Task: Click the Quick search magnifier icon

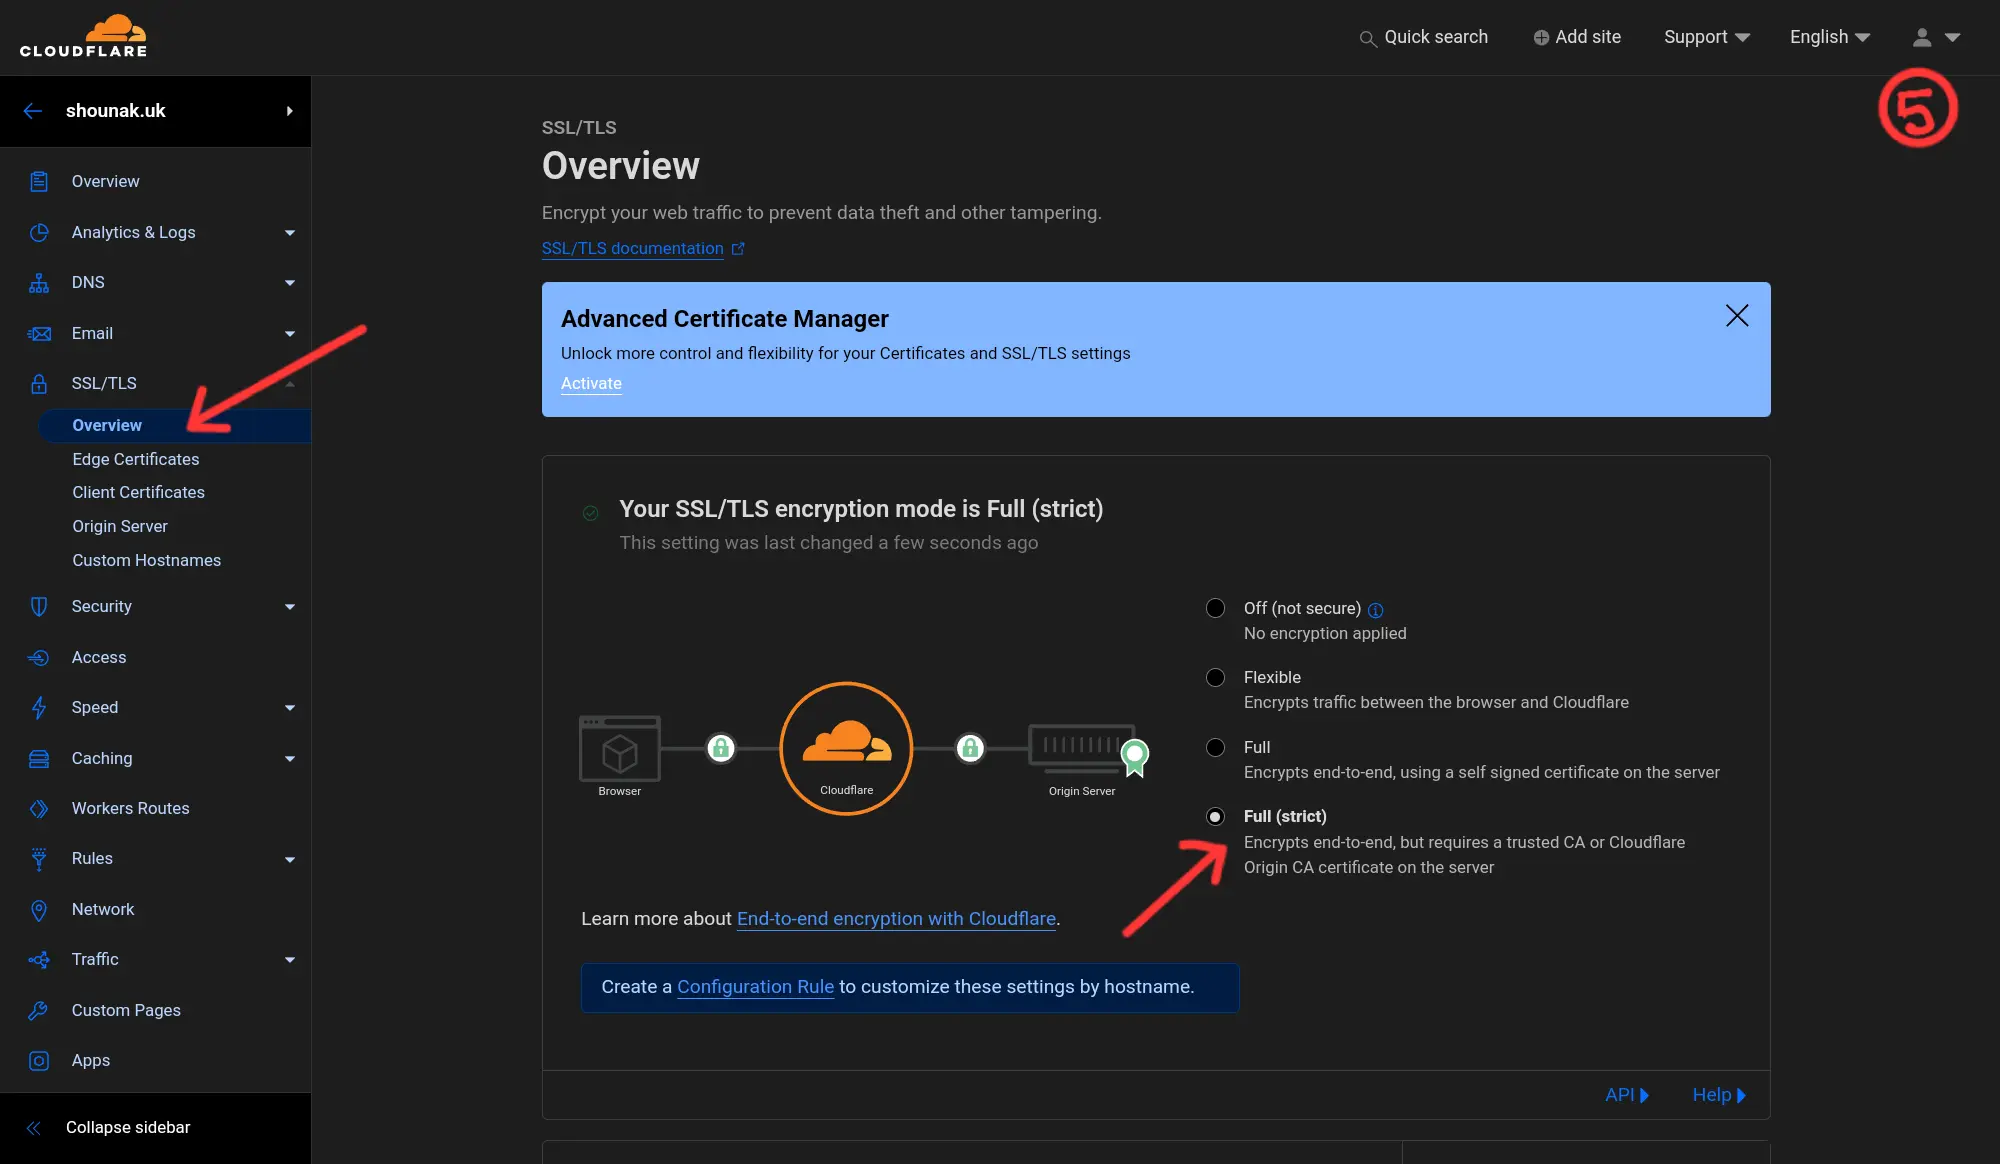Action: pos(1368,38)
